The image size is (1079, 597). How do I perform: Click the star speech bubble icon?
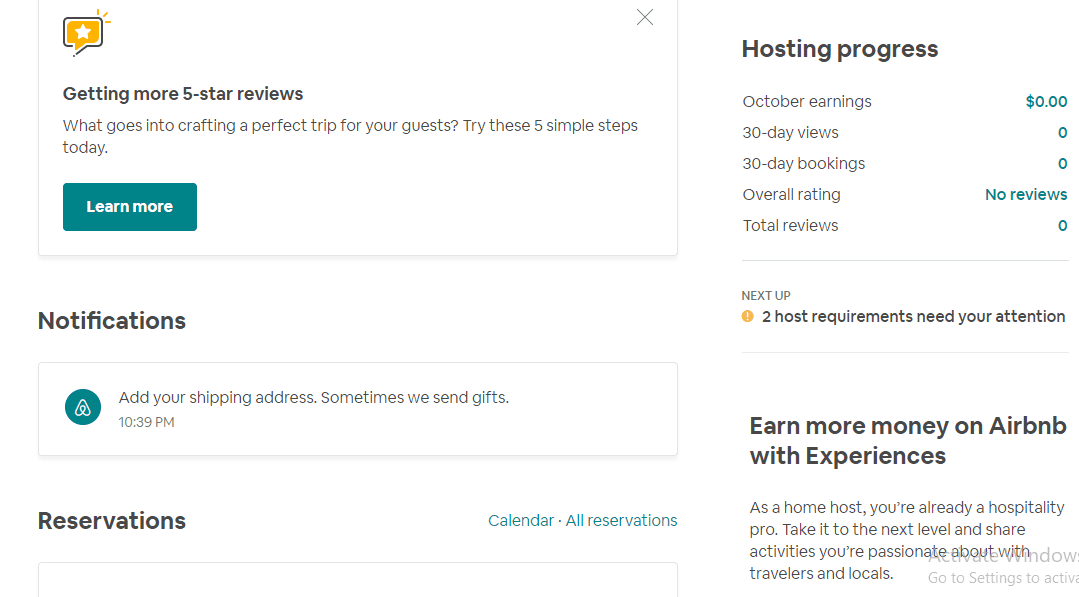86,33
